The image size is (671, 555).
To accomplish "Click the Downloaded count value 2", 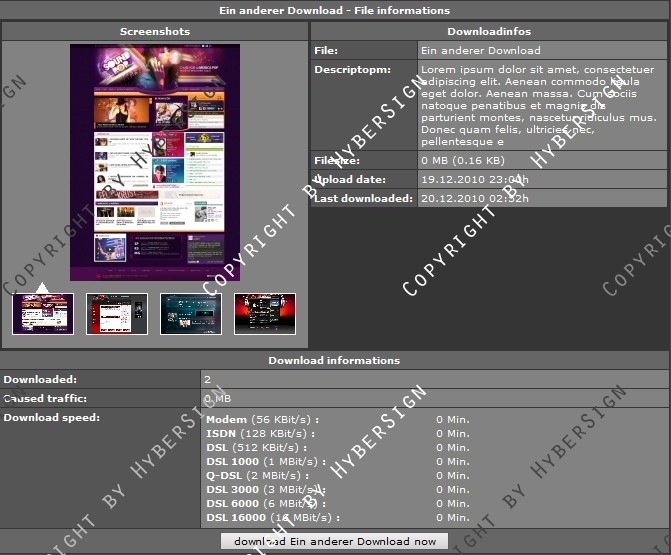I will tap(208, 380).
